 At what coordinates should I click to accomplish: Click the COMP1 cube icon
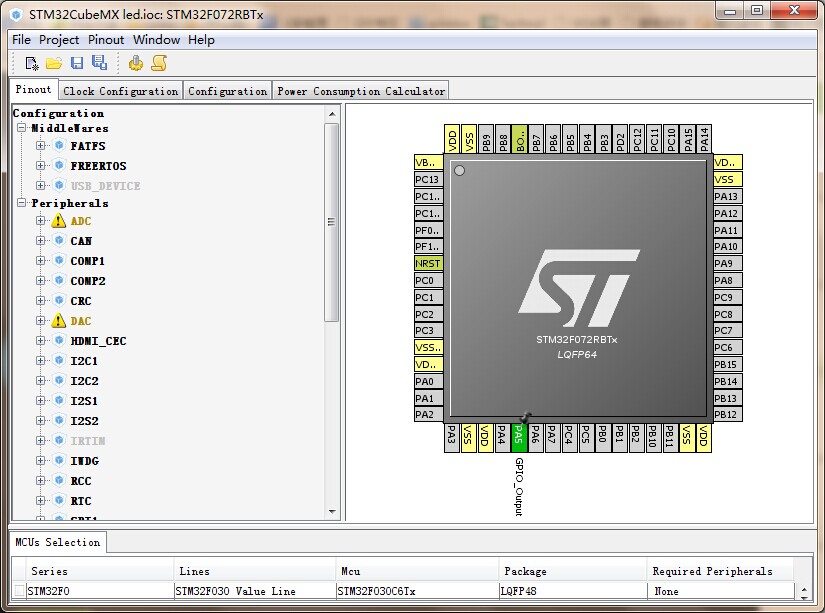[59, 260]
